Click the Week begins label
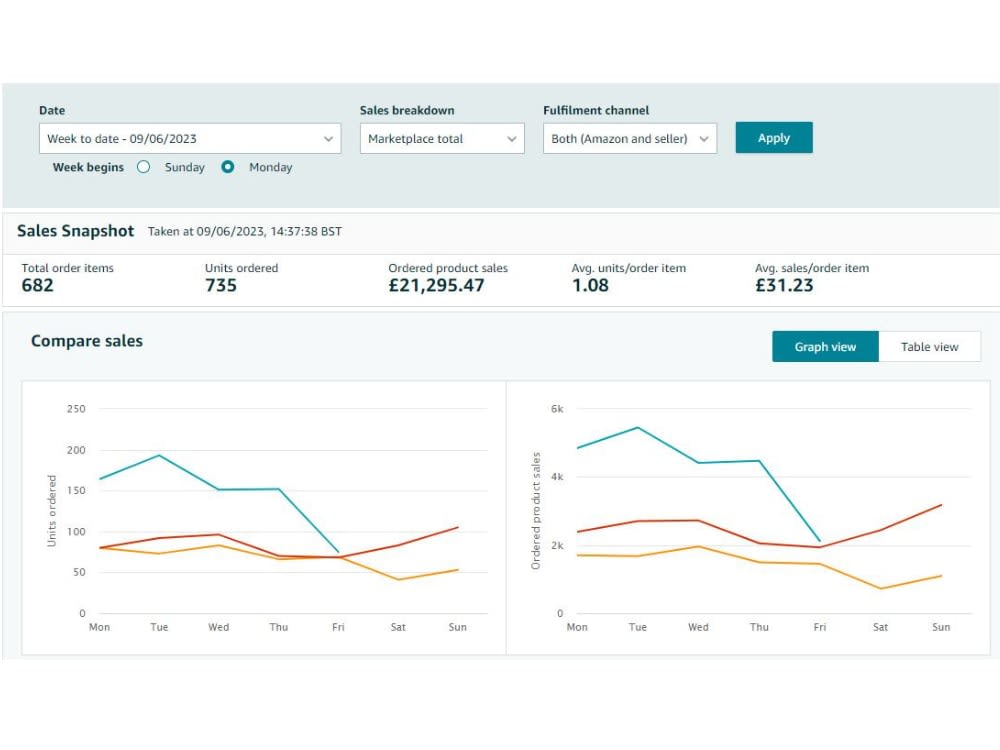 point(88,167)
